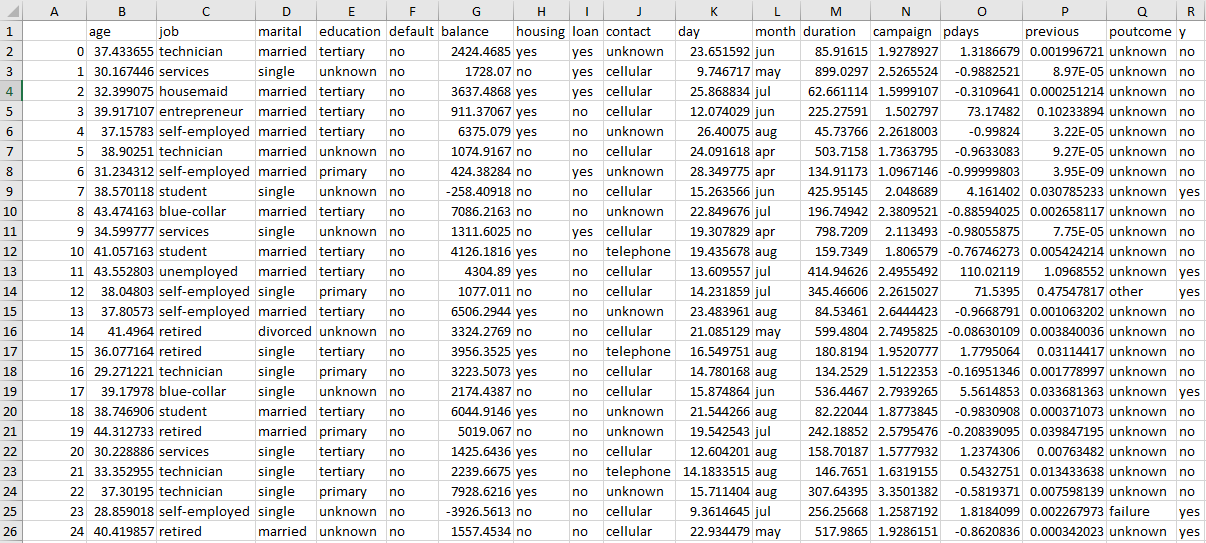
Task: Select column G header
Action: (476, 10)
